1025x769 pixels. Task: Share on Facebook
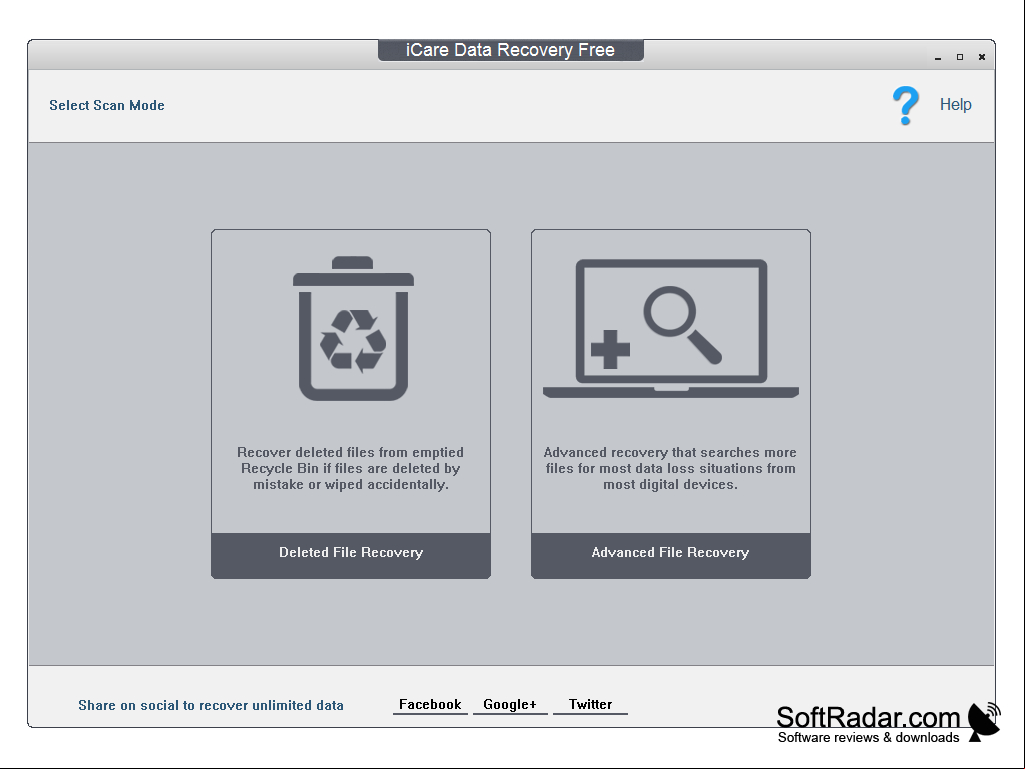pos(430,704)
